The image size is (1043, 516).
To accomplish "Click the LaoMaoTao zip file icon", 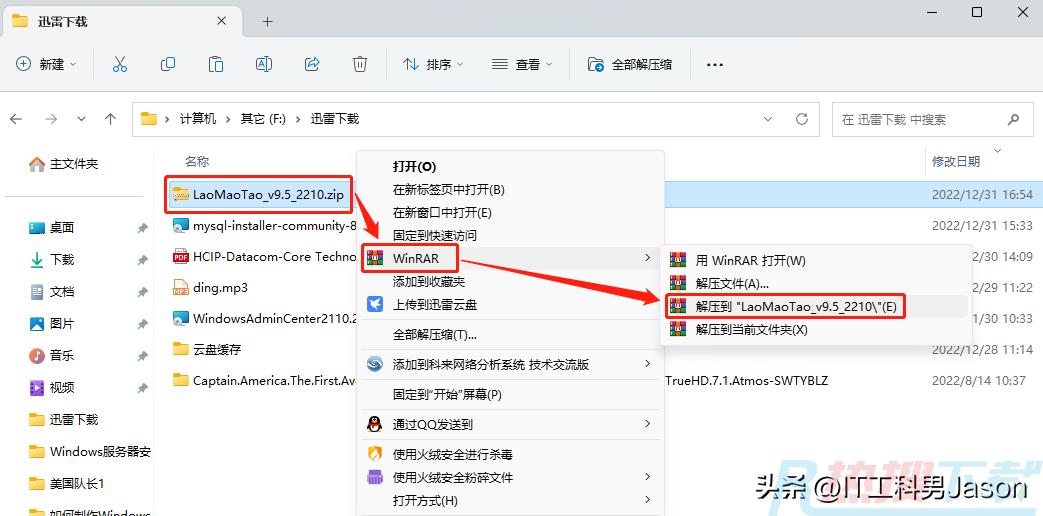I will (x=181, y=195).
